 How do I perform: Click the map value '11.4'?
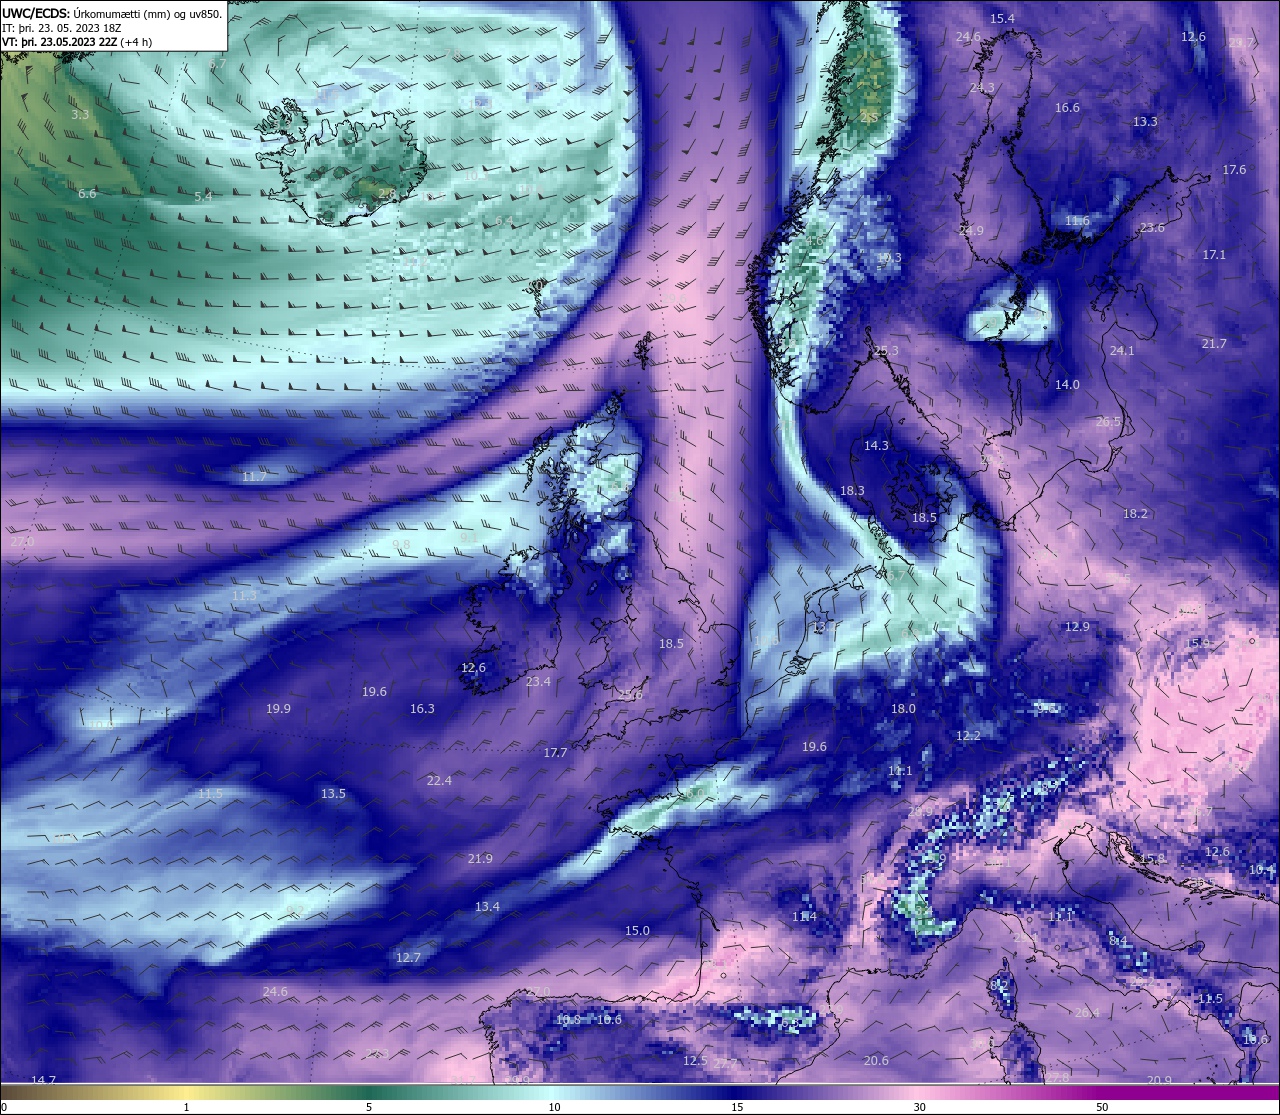(804, 917)
